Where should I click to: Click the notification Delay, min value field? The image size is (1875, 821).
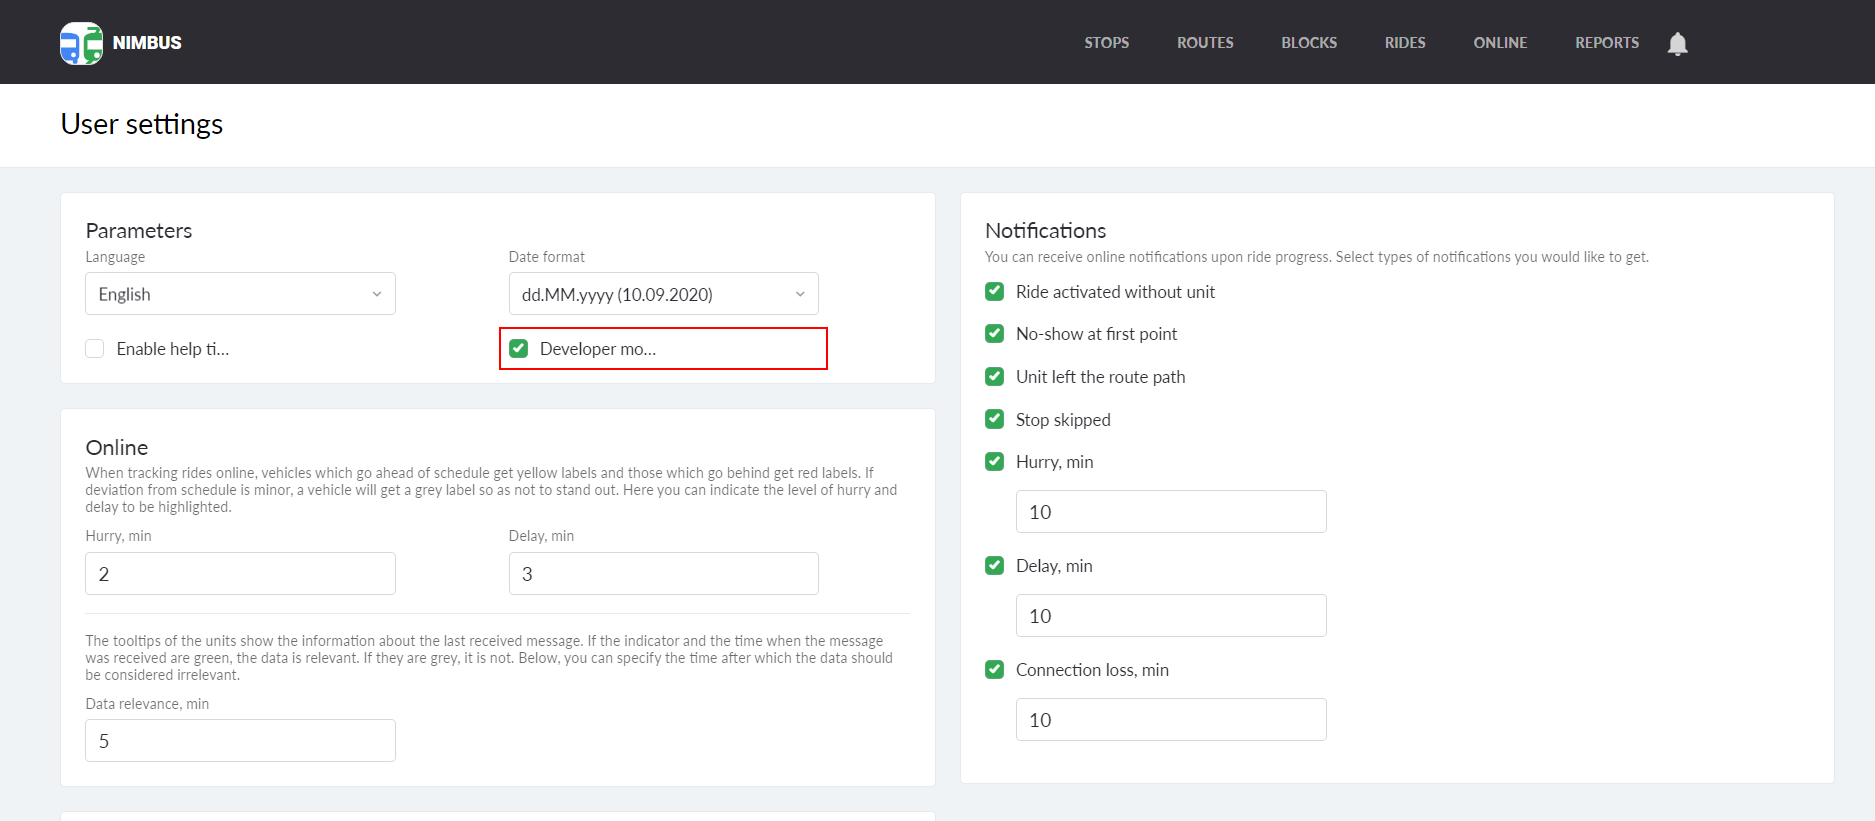[x=1170, y=616]
